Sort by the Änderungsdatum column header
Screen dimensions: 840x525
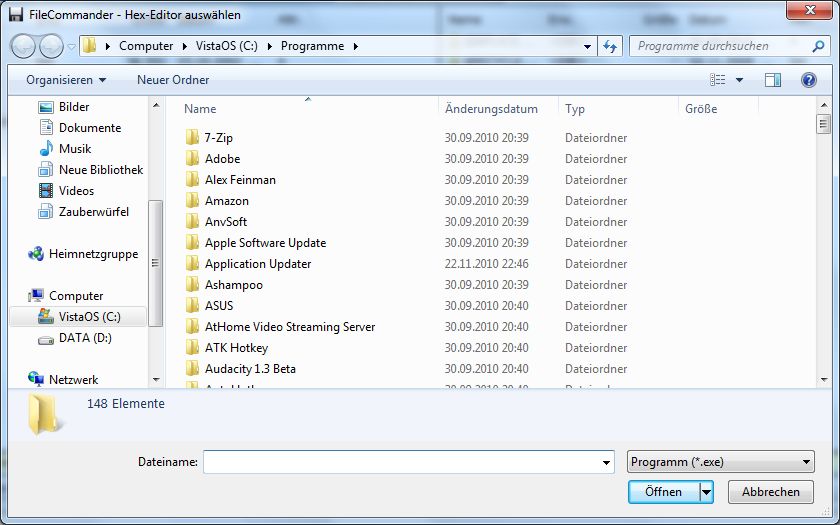tap(491, 109)
